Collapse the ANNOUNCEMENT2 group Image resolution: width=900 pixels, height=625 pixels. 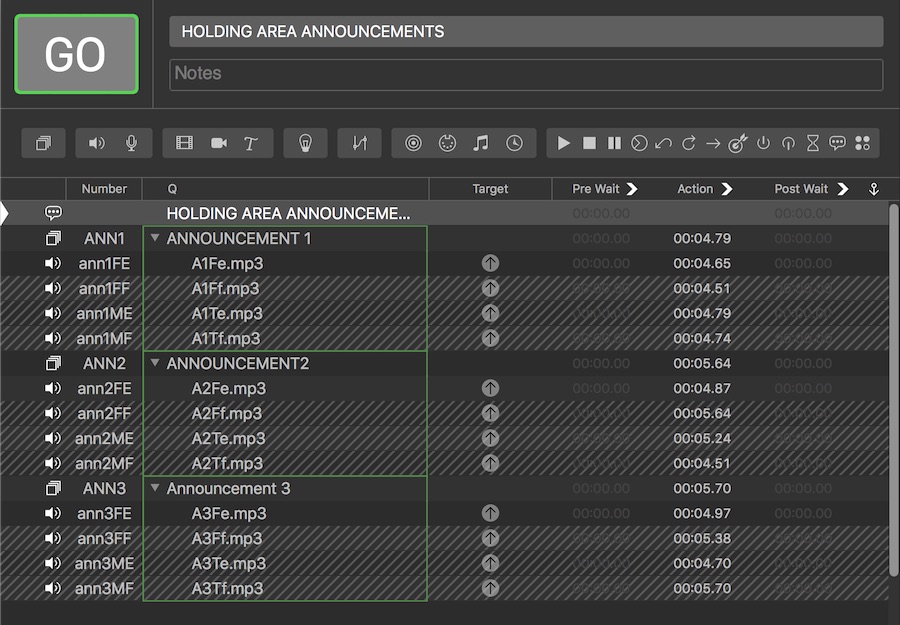pyautogui.click(x=155, y=363)
